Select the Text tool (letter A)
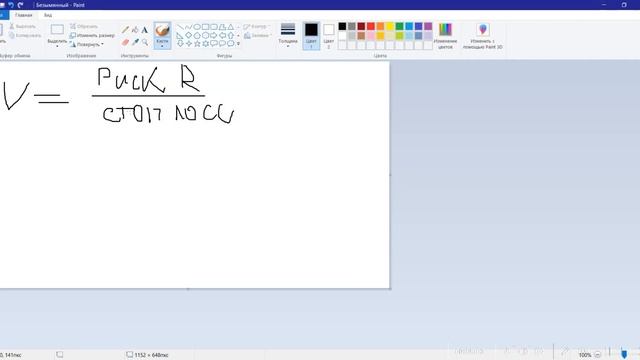Screen dimensions: 640x360 tap(145, 30)
